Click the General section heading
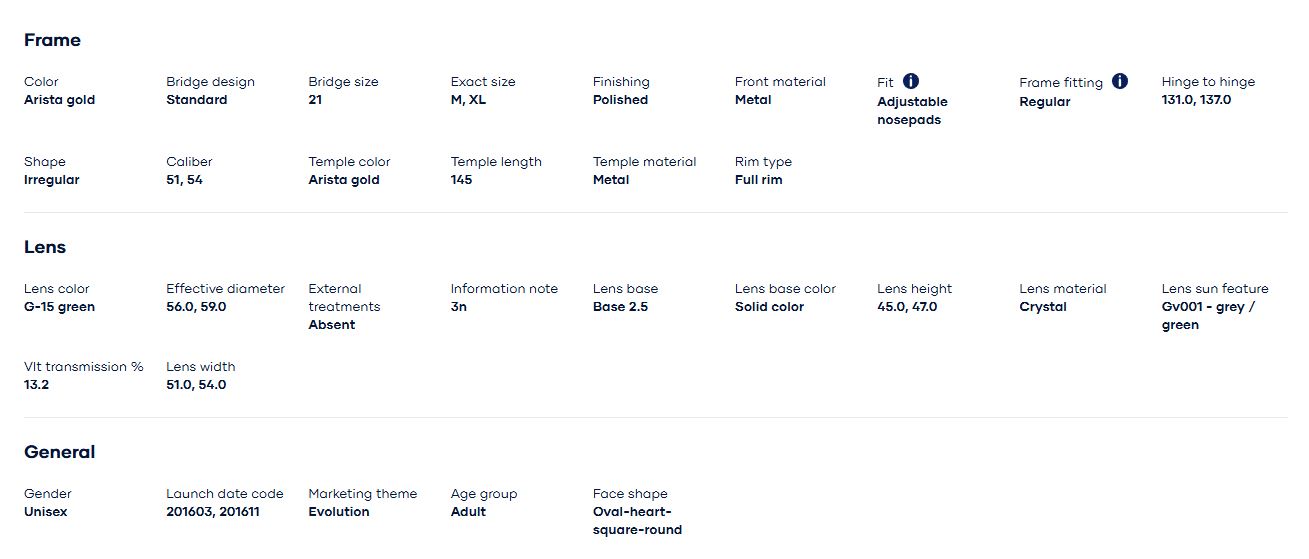This screenshot has height=559, width=1309. 59,452
